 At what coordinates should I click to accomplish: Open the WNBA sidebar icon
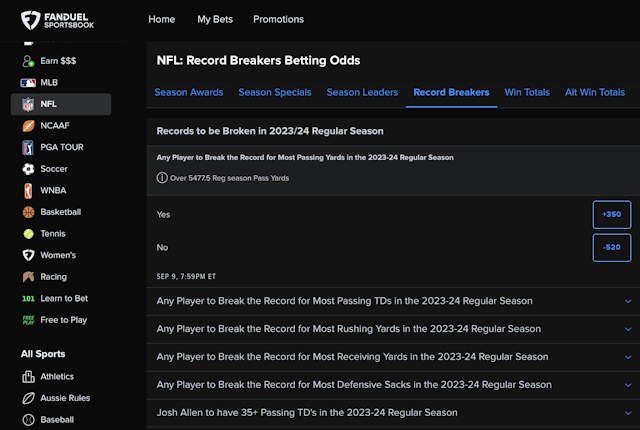28,190
